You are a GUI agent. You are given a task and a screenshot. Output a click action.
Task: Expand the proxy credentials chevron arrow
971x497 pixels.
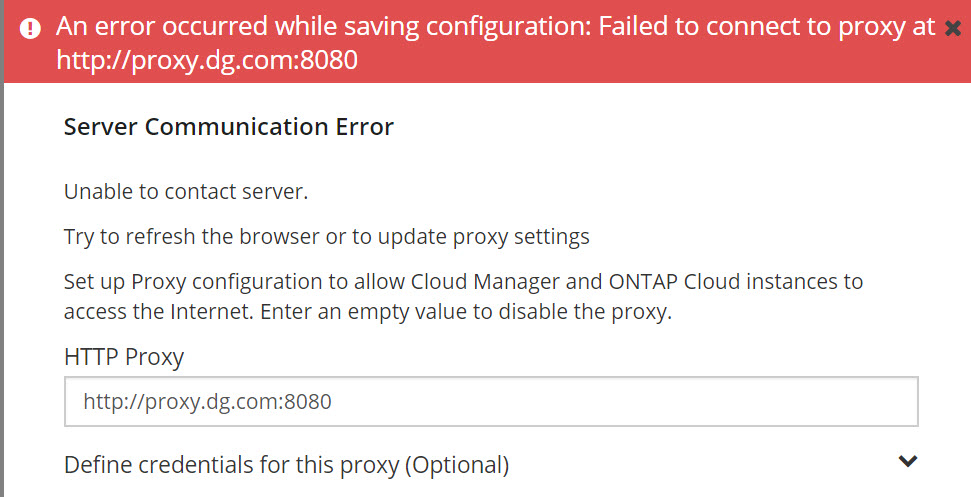click(x=907, y=461)
